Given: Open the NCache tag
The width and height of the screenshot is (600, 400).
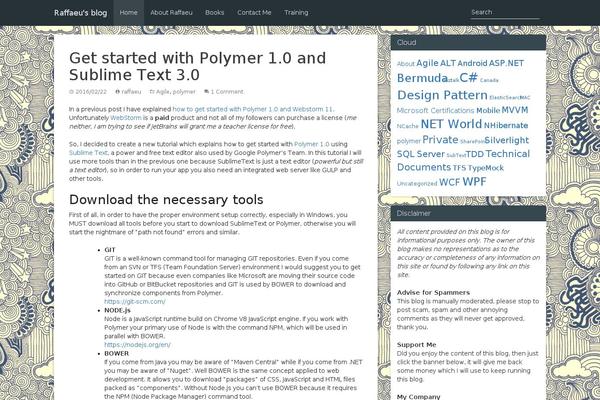Looking at the screenshot, I should (x=408, y=126).
